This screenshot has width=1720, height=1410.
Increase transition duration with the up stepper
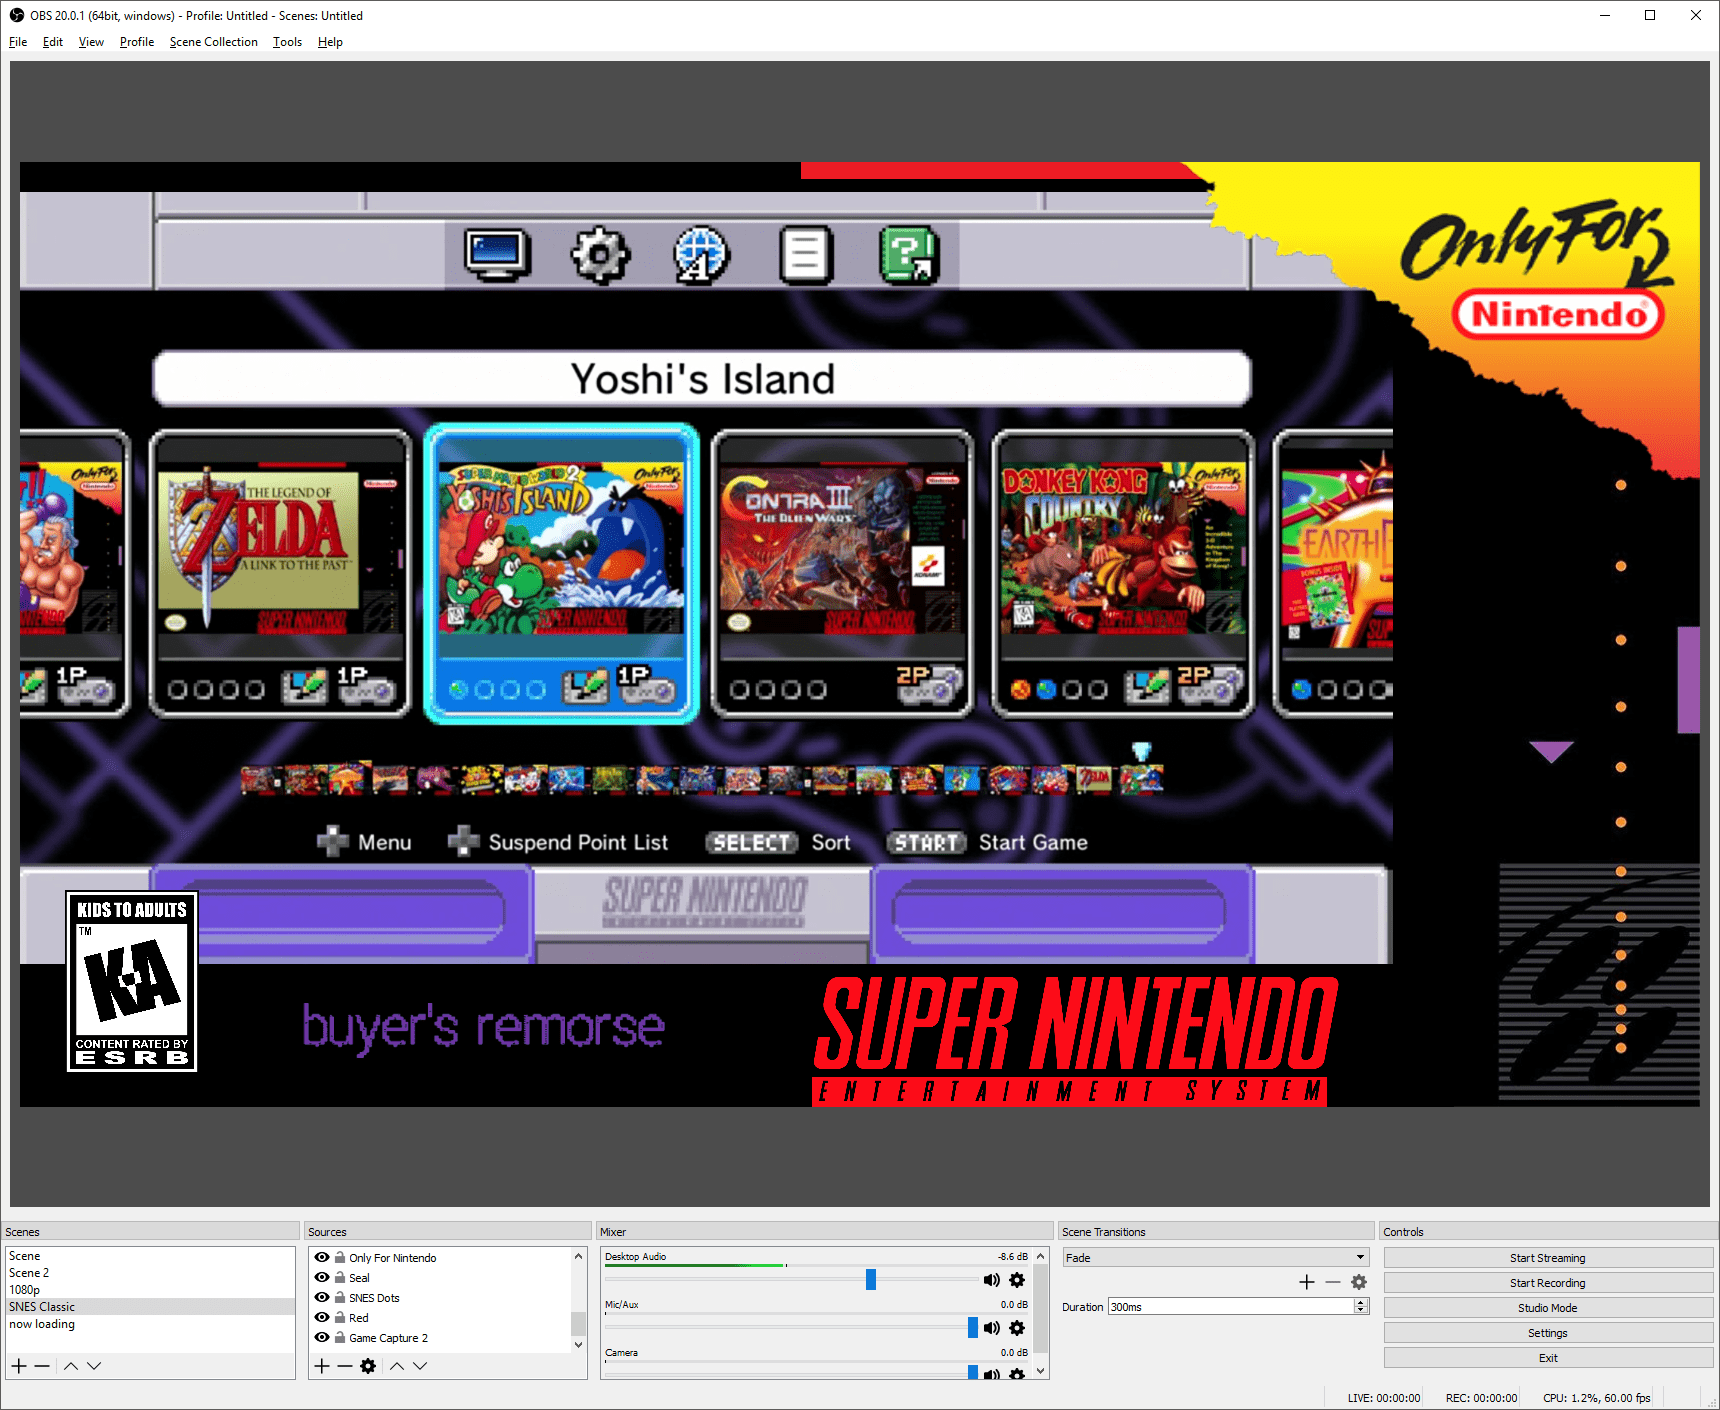pos(1360,1301)
